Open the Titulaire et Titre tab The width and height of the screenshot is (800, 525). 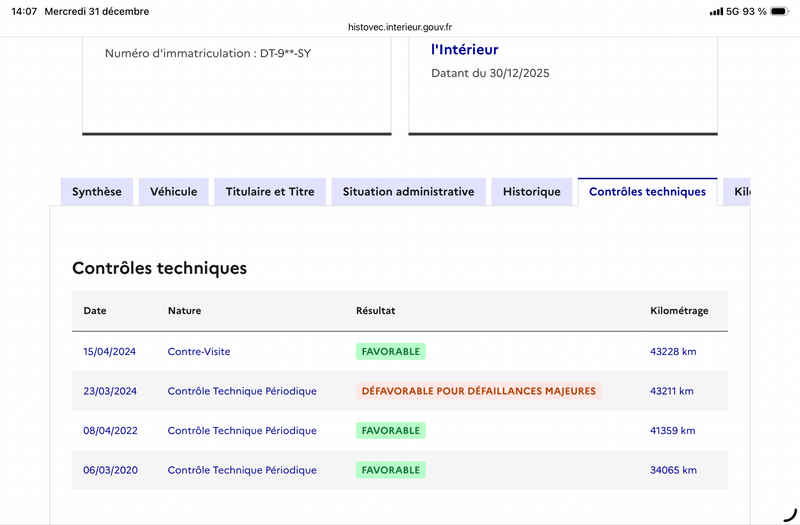tap(270, 192)
